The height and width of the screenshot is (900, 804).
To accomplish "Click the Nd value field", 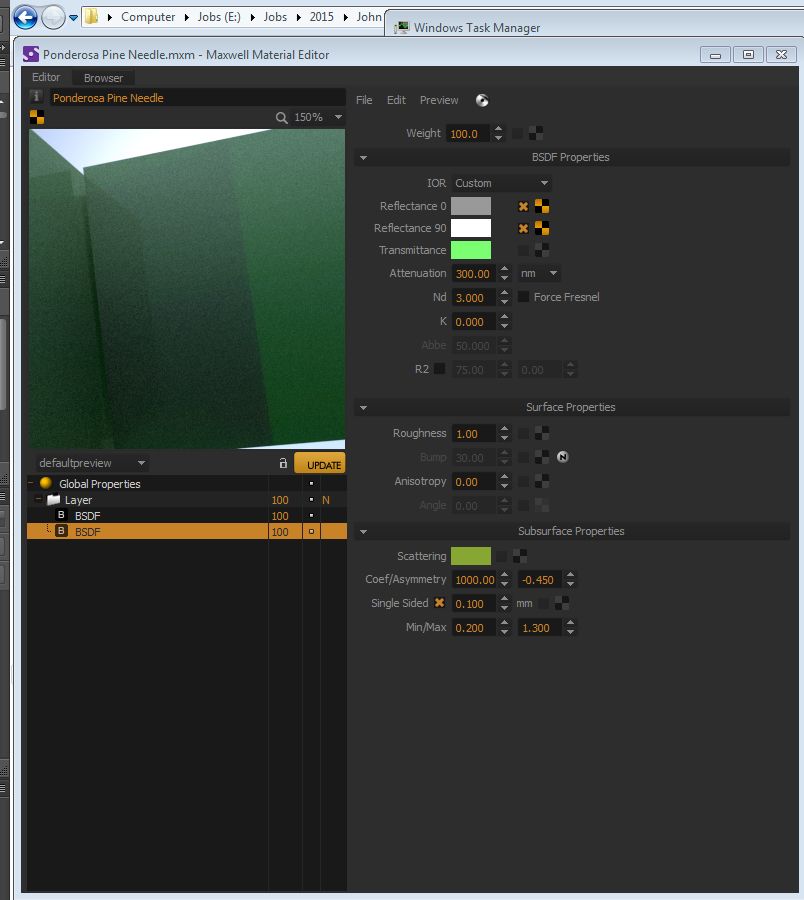I will click(473, 297).
